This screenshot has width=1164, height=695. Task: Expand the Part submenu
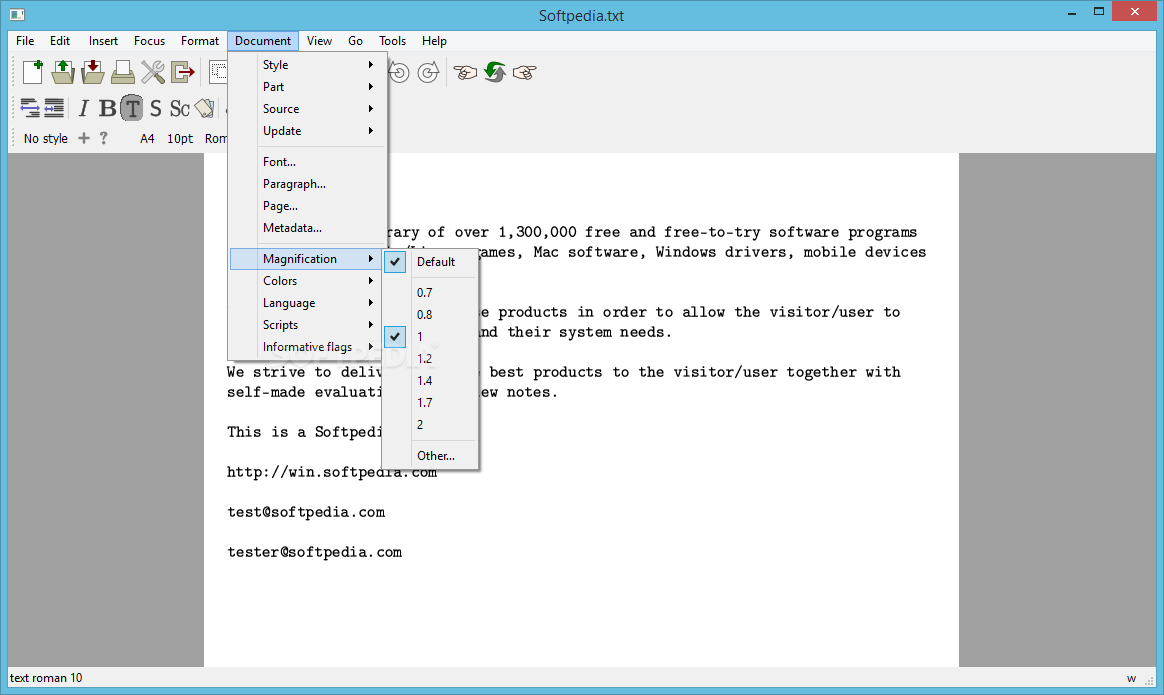(308, 87)
